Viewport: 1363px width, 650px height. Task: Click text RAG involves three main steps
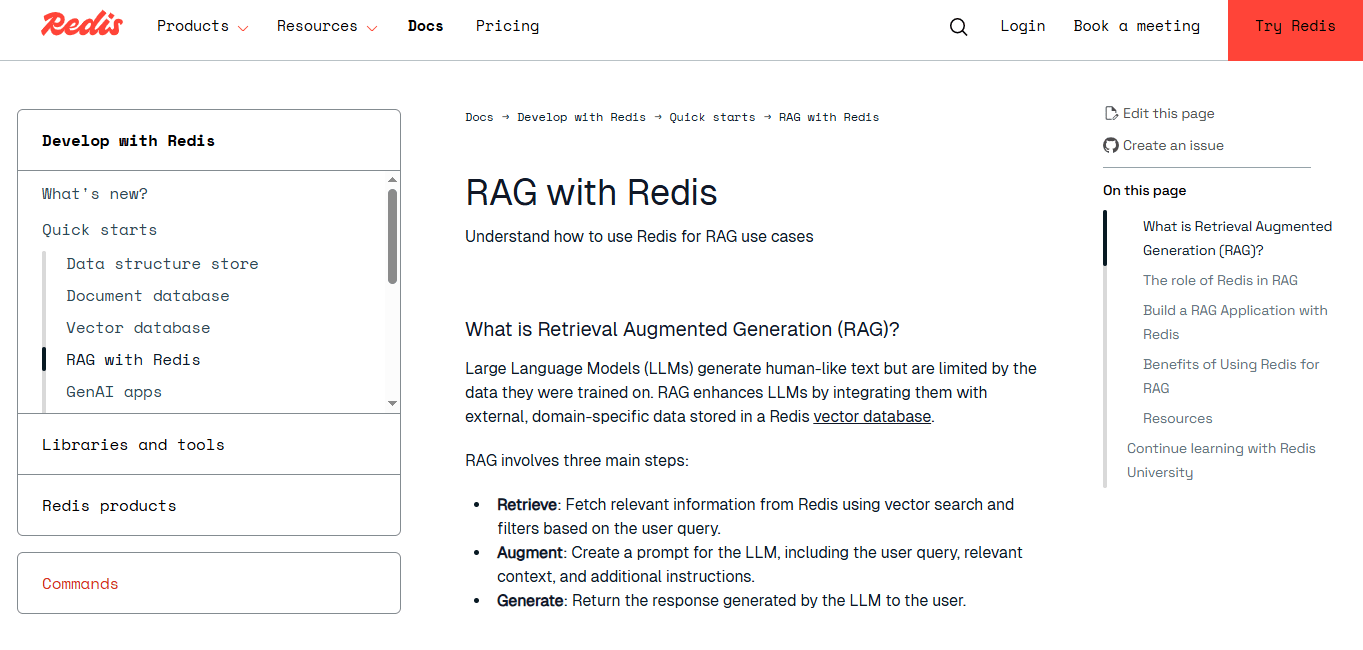[577, 461]
